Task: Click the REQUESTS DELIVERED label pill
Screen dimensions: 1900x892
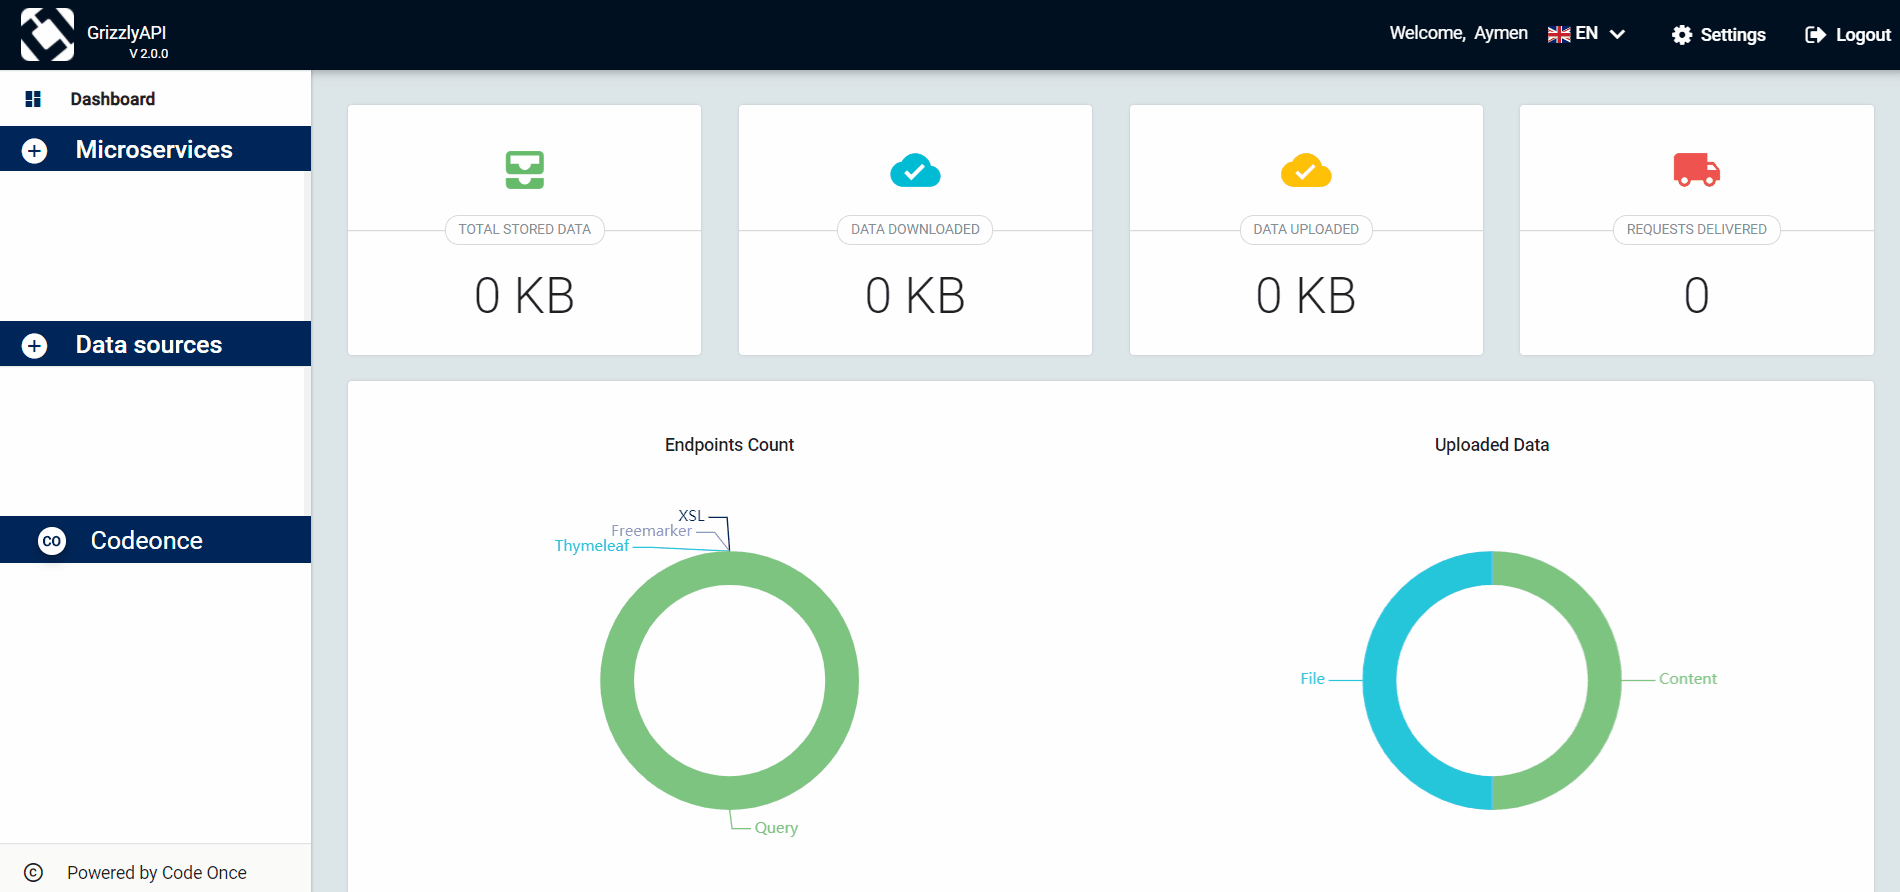Action: coord(1697,229)
